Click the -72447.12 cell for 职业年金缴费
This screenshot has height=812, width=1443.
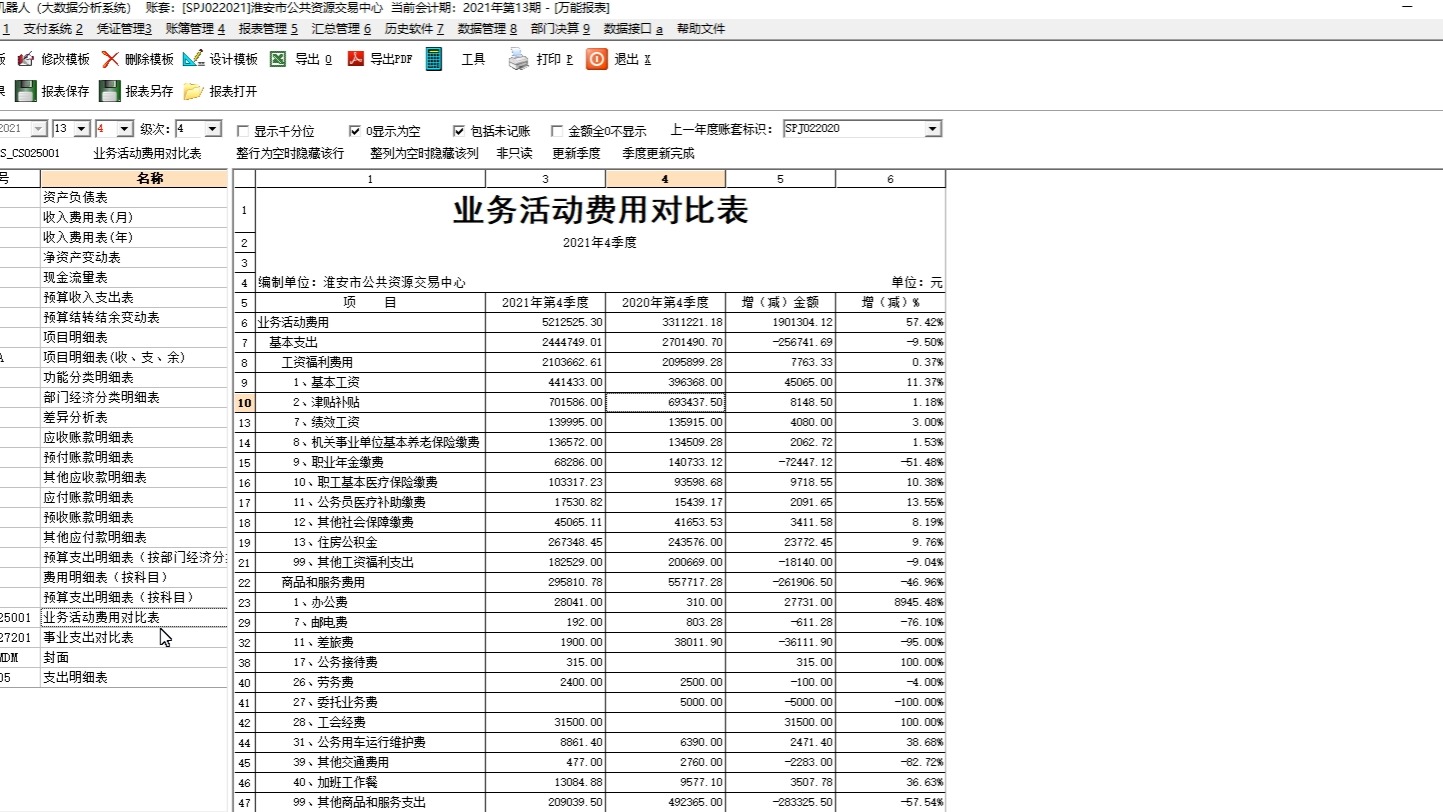(x=780, y=462)
